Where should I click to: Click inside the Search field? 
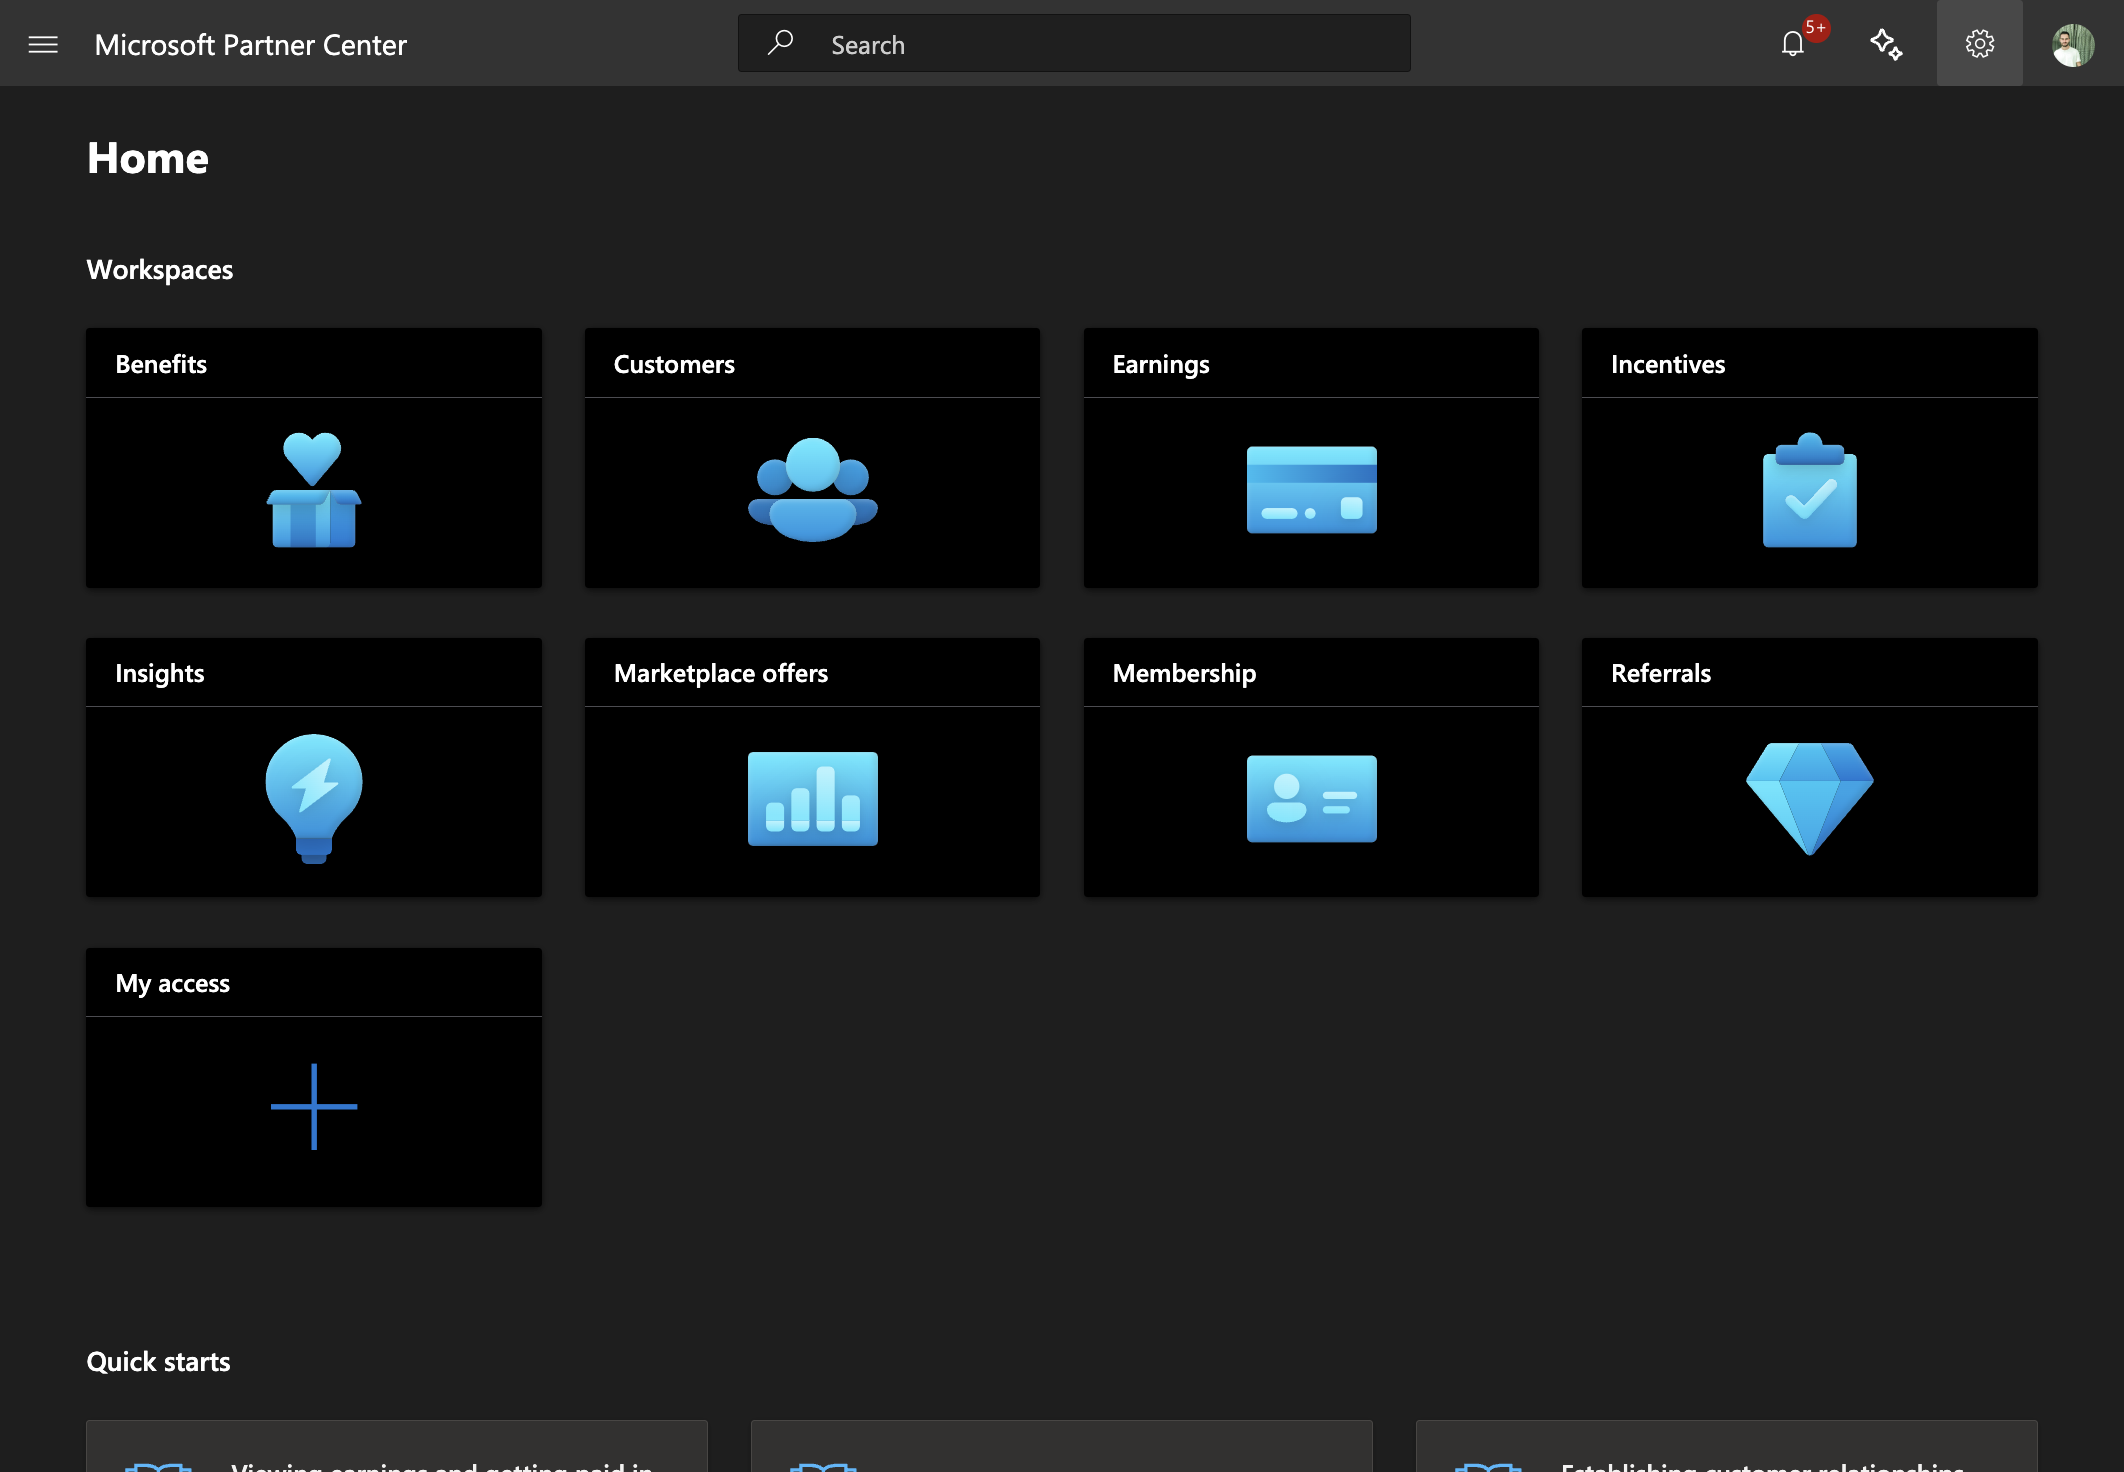(x=1074, y=43)
